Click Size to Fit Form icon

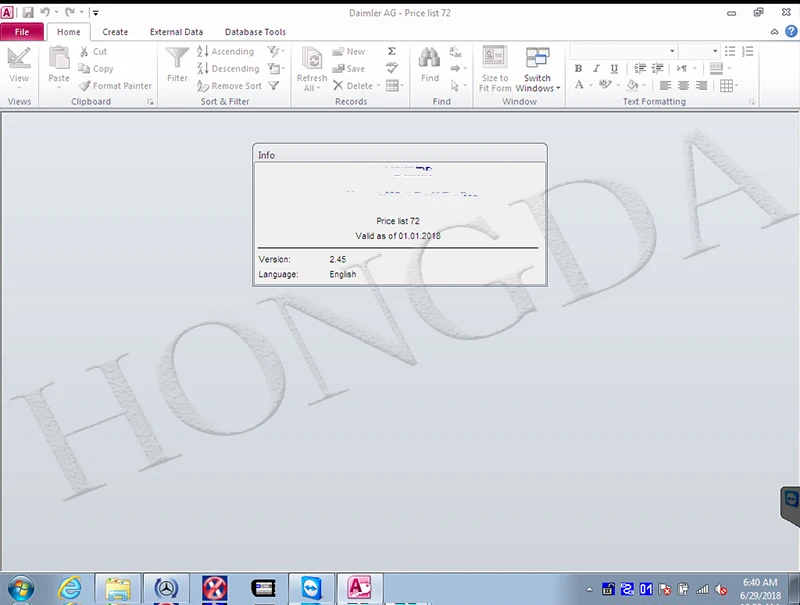tap(494, 57)
